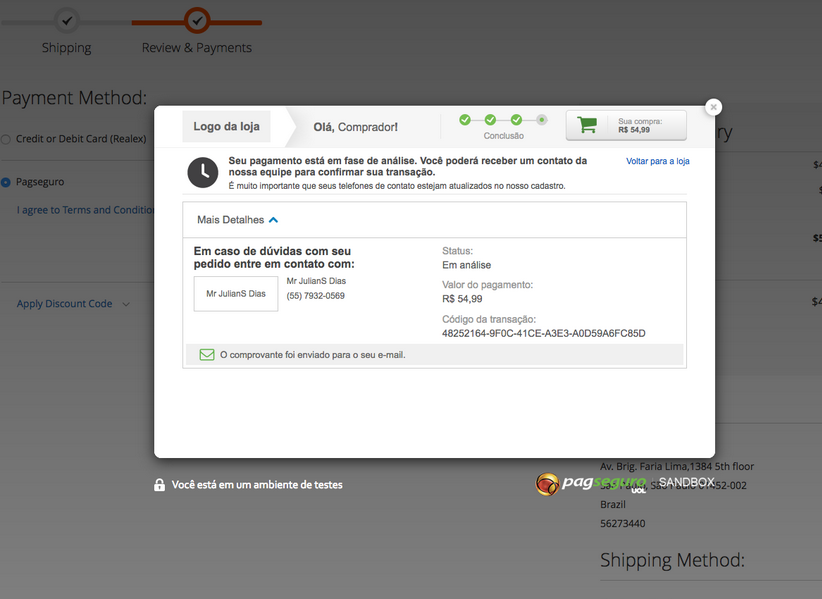The height and width of the screenshot is (599, 822).
Task: Click the Mr JulianS Dias seller logo box
Action: coord(236,294)
